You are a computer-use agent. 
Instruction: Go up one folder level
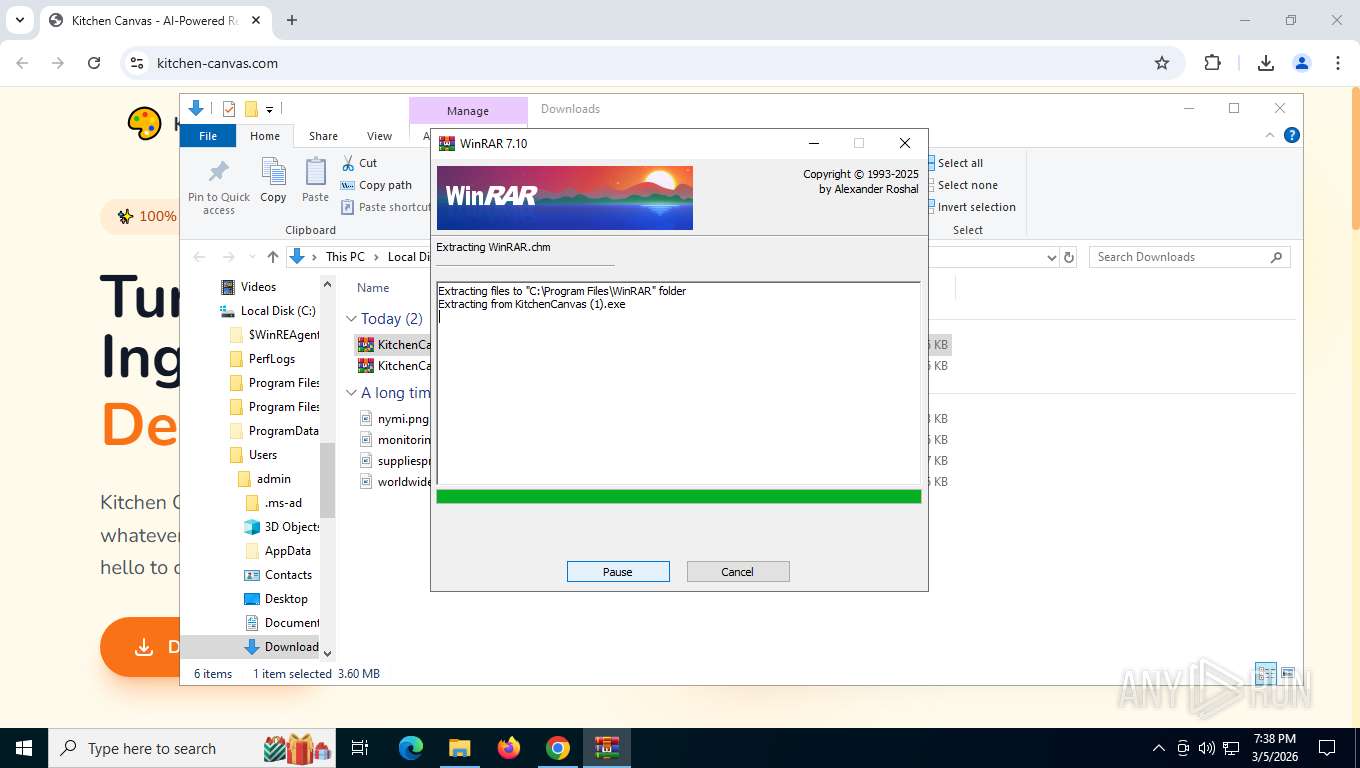coord(273,257)
